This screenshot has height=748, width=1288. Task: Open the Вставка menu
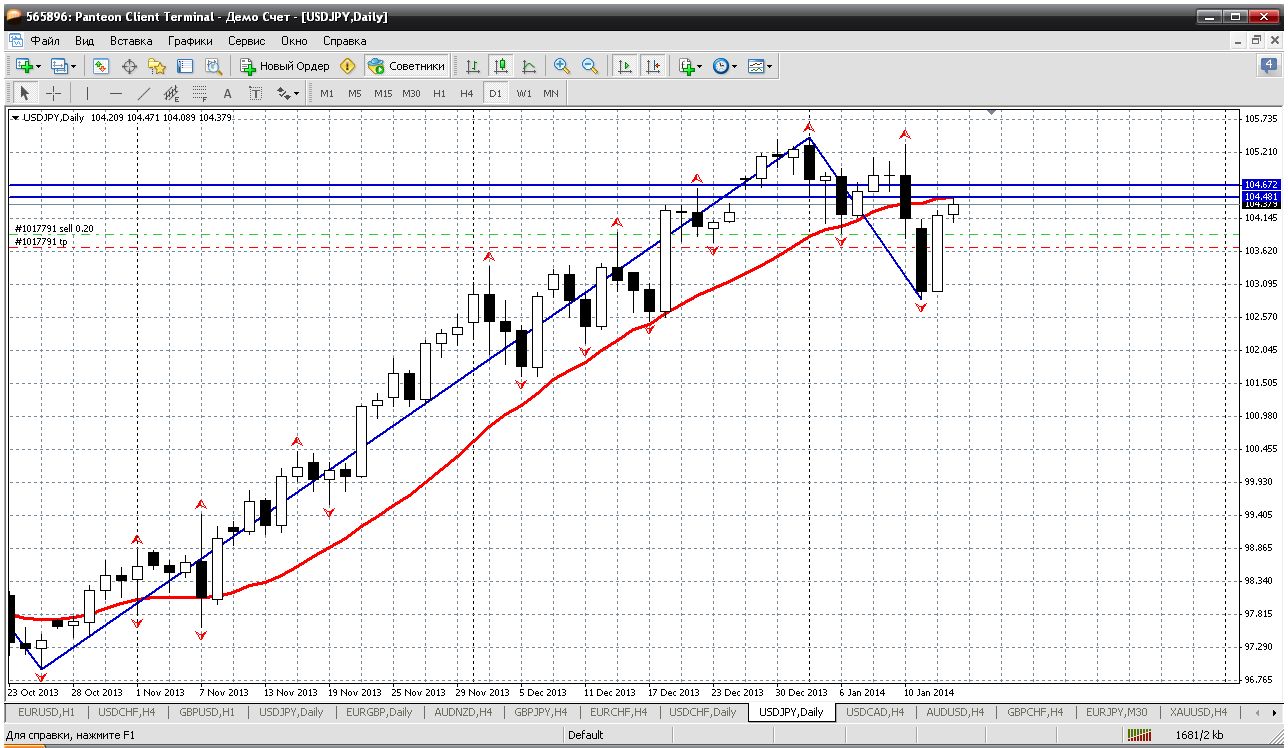[131, 41]
